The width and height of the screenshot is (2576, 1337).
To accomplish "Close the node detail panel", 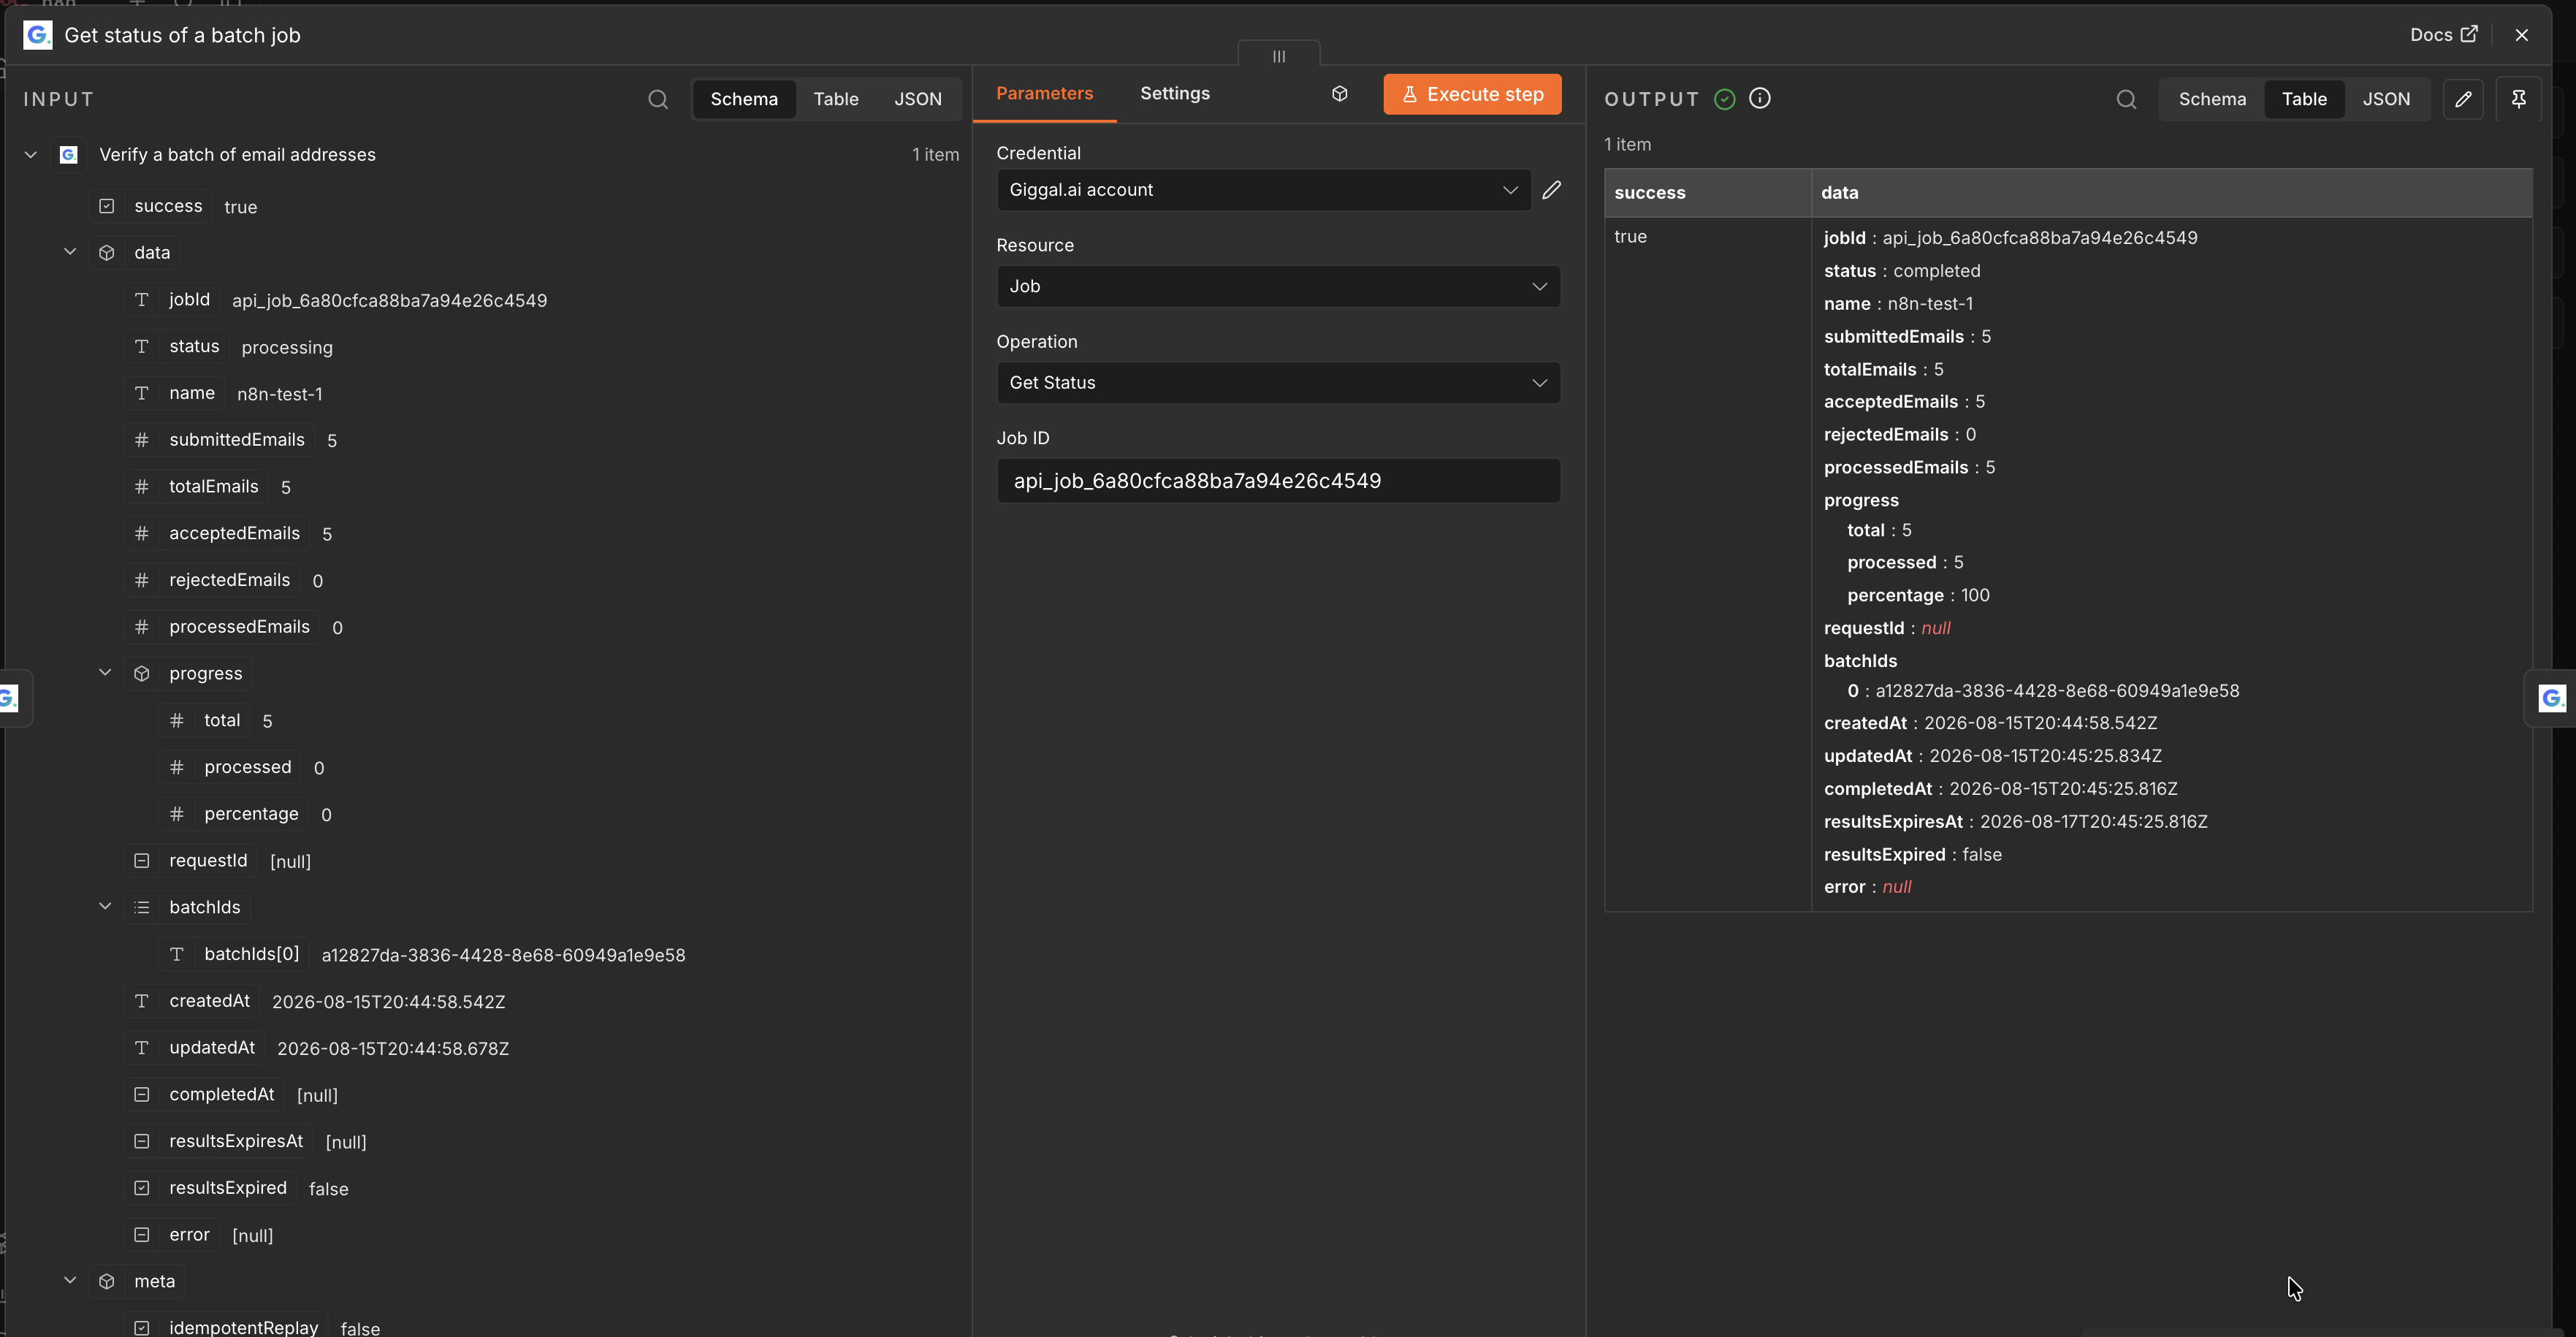I will click(x=2521, y=35).
